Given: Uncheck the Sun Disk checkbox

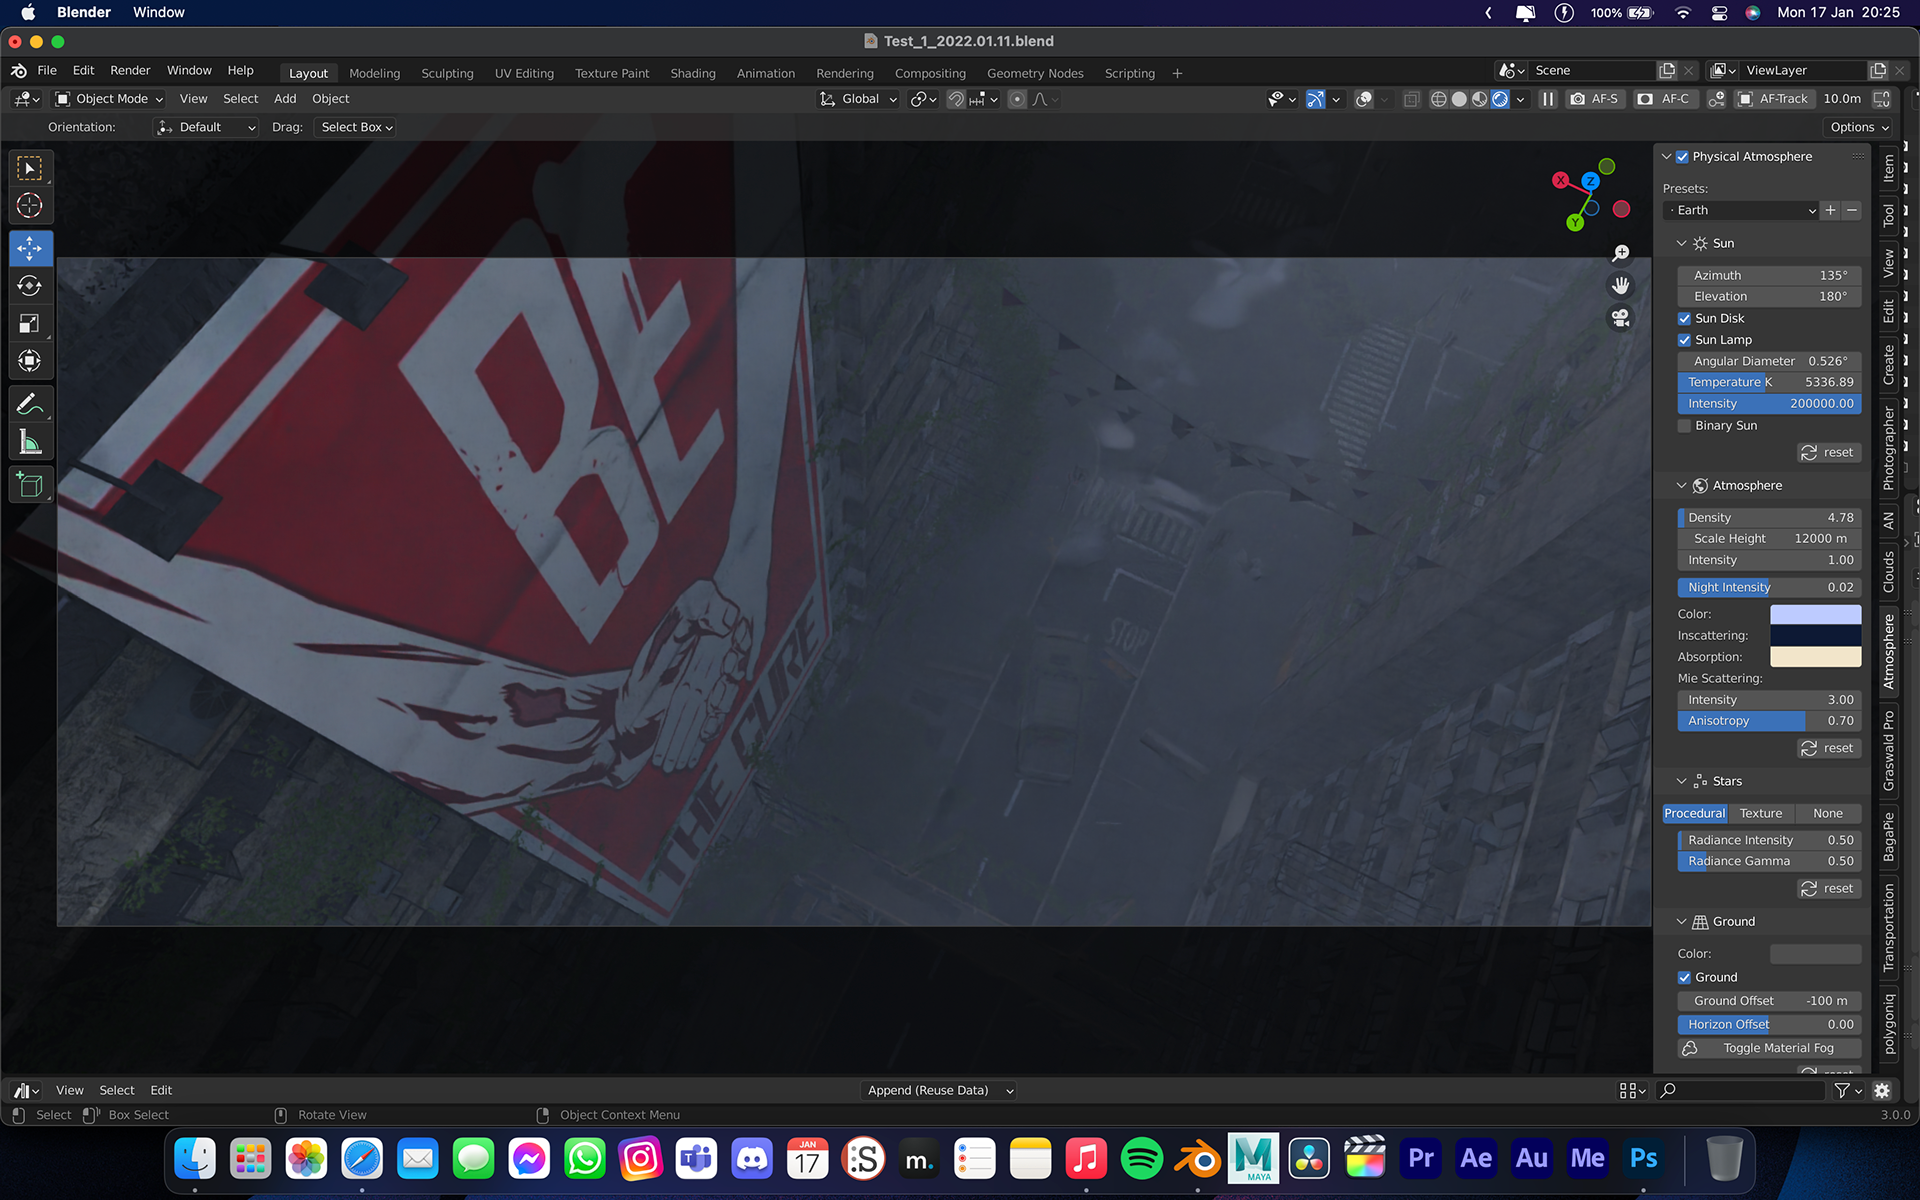Looking at the screenshot, I should click(x=1684, y=319).
